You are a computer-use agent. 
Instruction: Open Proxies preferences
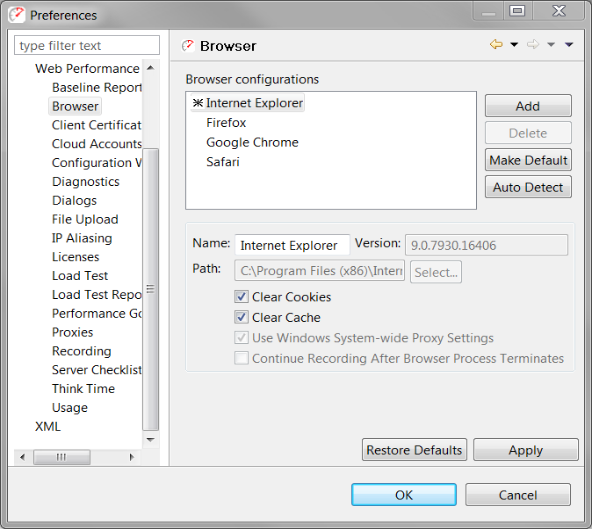[x=72, y=332]
